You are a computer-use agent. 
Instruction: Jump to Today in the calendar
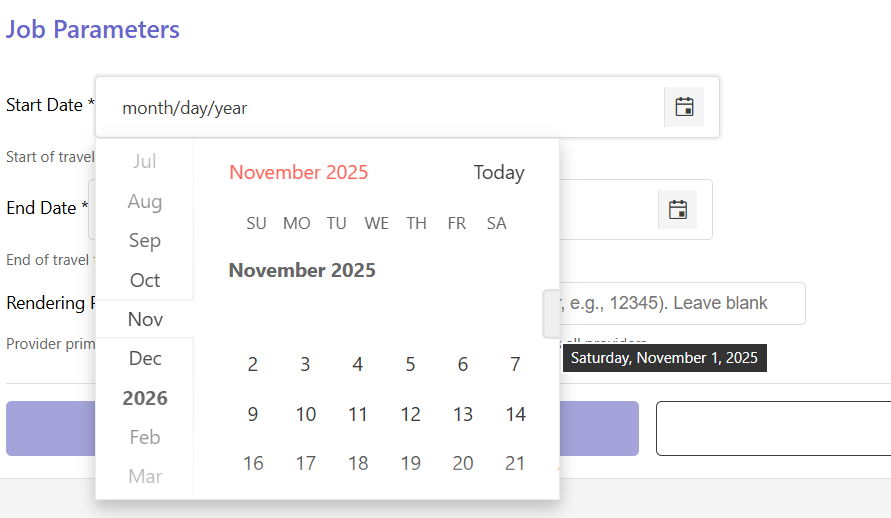[x=499, y=173]
